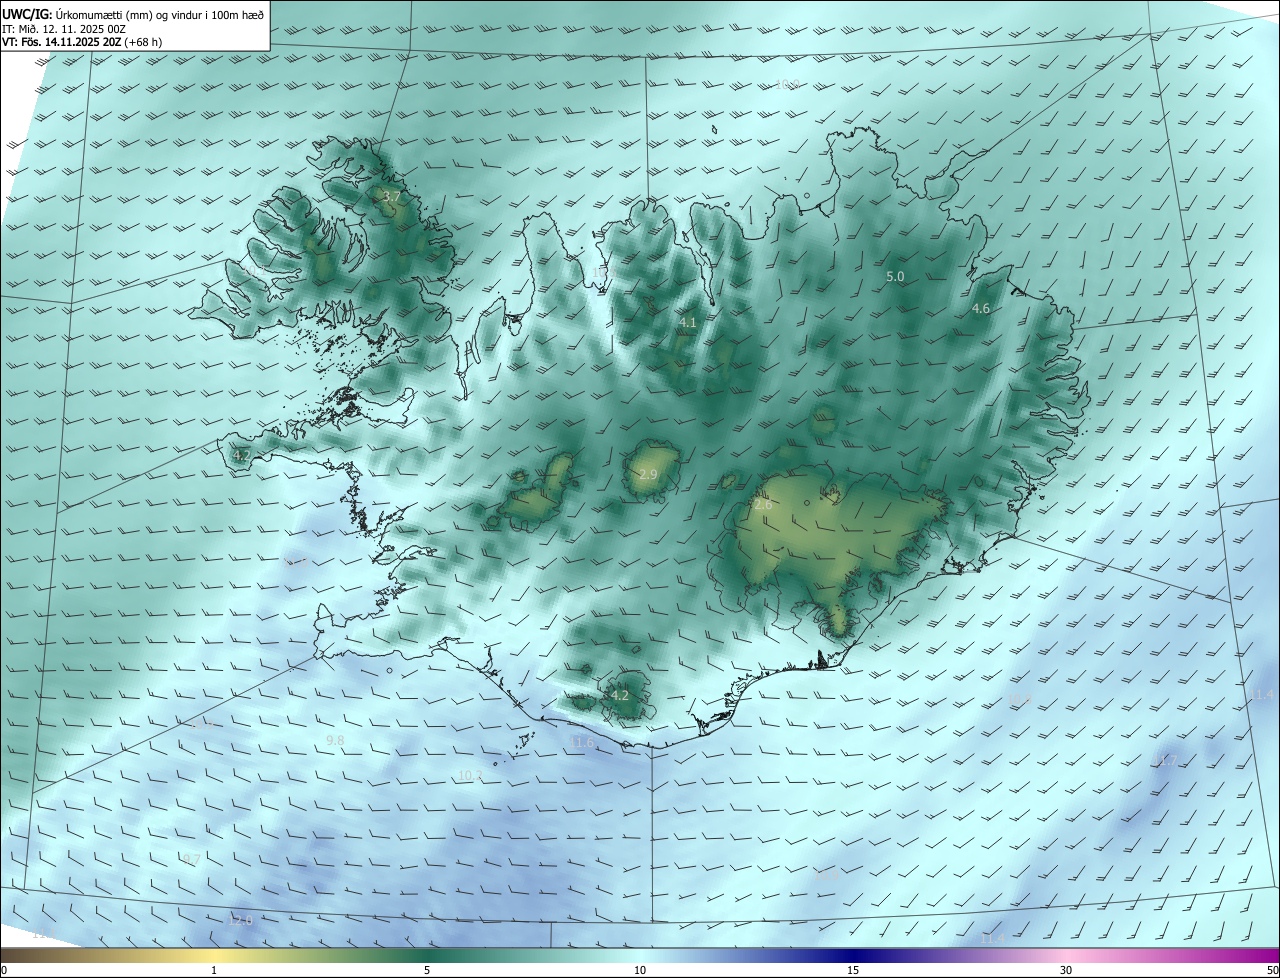The height and width of the screenshot is (978, 1280).
Task: Click the 0 tick label on the color scale
Action: click(x=4, y=970)
